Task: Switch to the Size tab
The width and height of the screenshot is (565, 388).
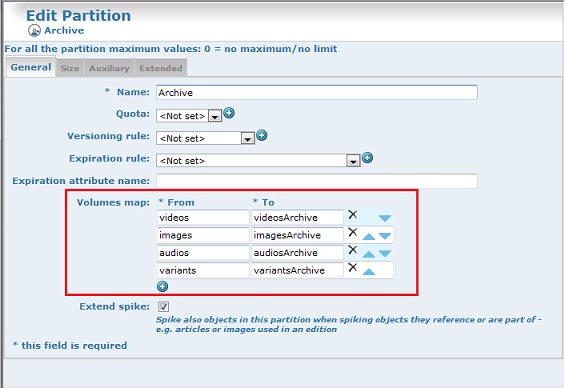Action: click(70, 68)
